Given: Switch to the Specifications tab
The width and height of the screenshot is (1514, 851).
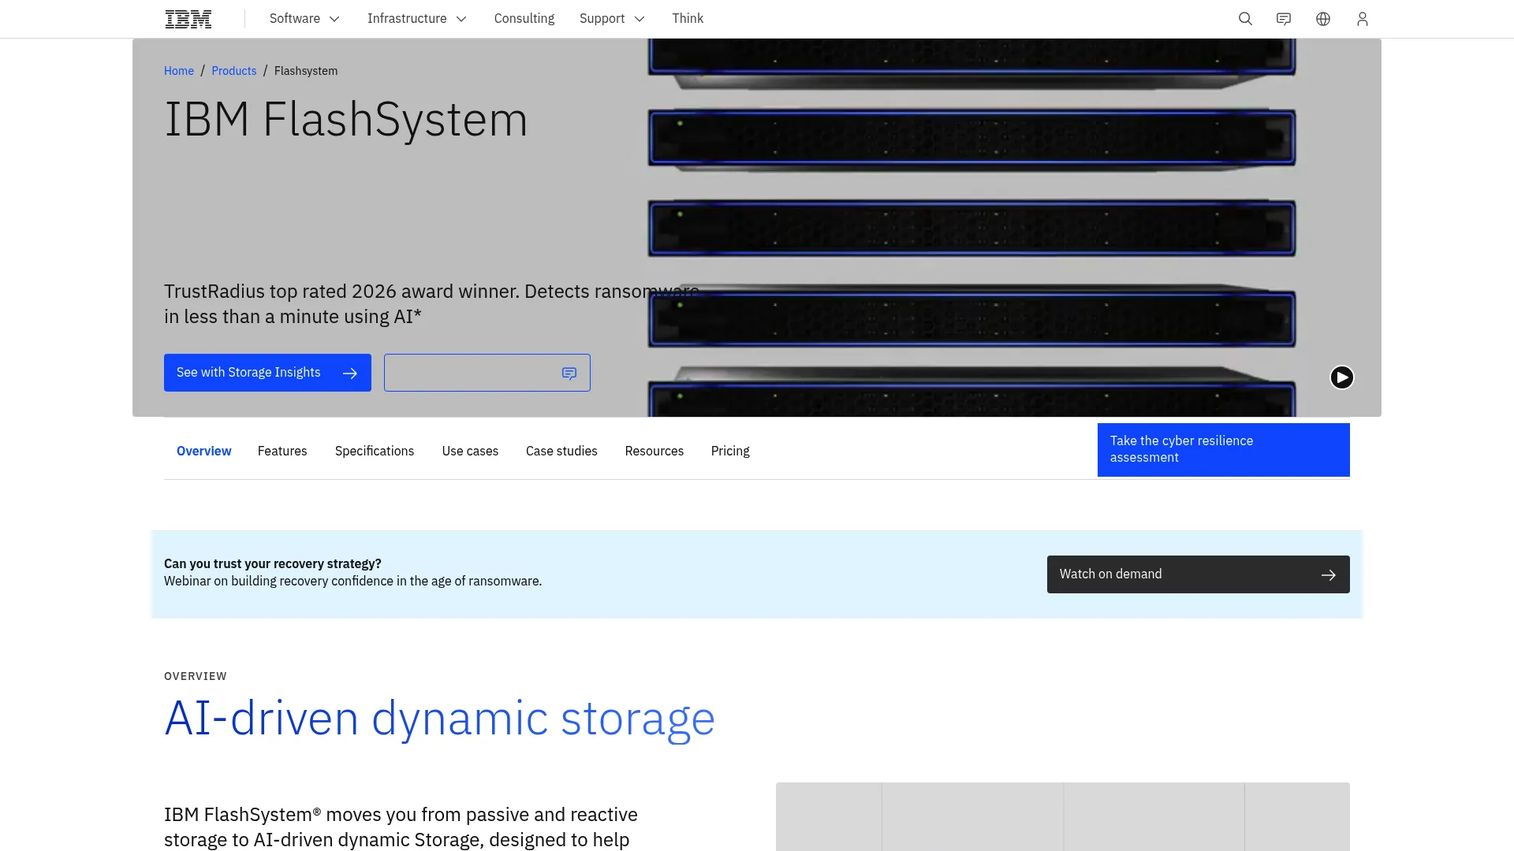Looking at the screenshot, I should coord(374,451).
